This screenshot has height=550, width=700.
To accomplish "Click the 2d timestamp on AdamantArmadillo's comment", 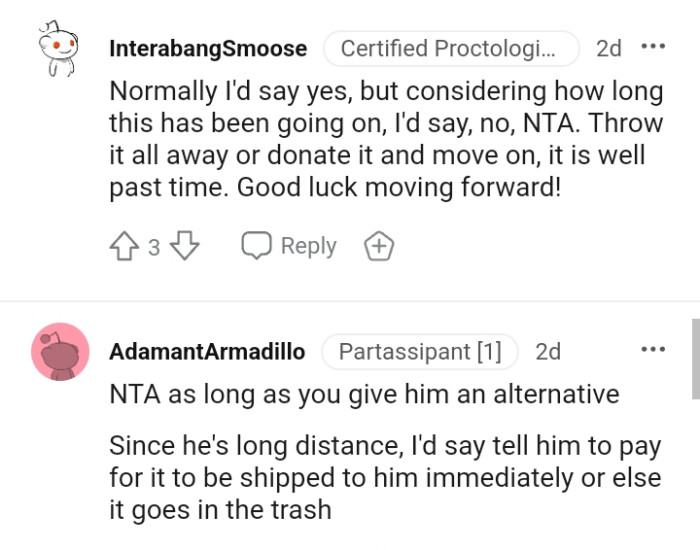I will (548, 352).
